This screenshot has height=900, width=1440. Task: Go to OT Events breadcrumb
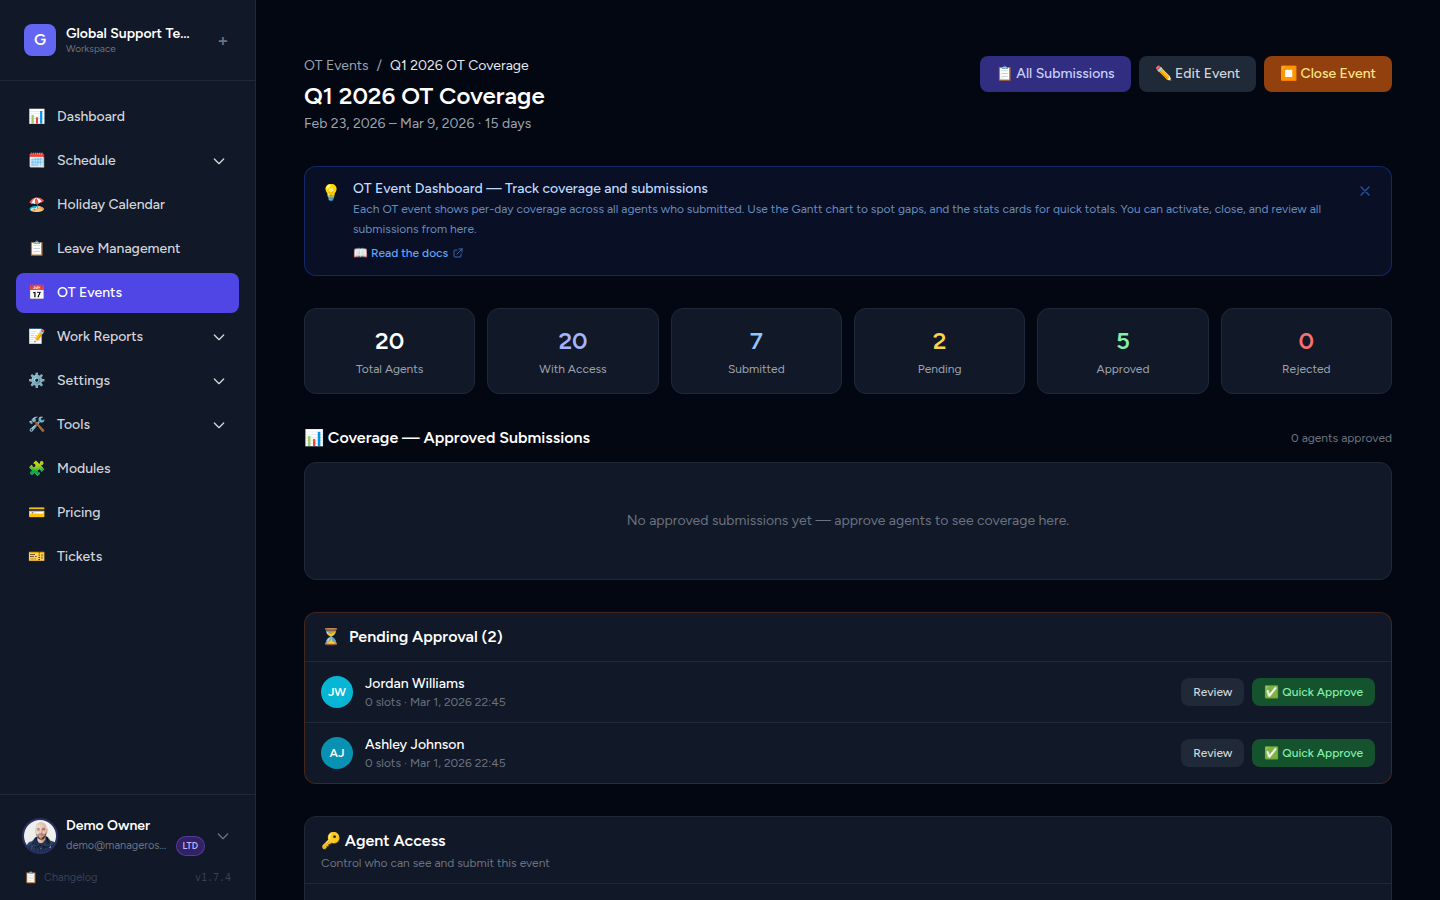pos(336,65)
